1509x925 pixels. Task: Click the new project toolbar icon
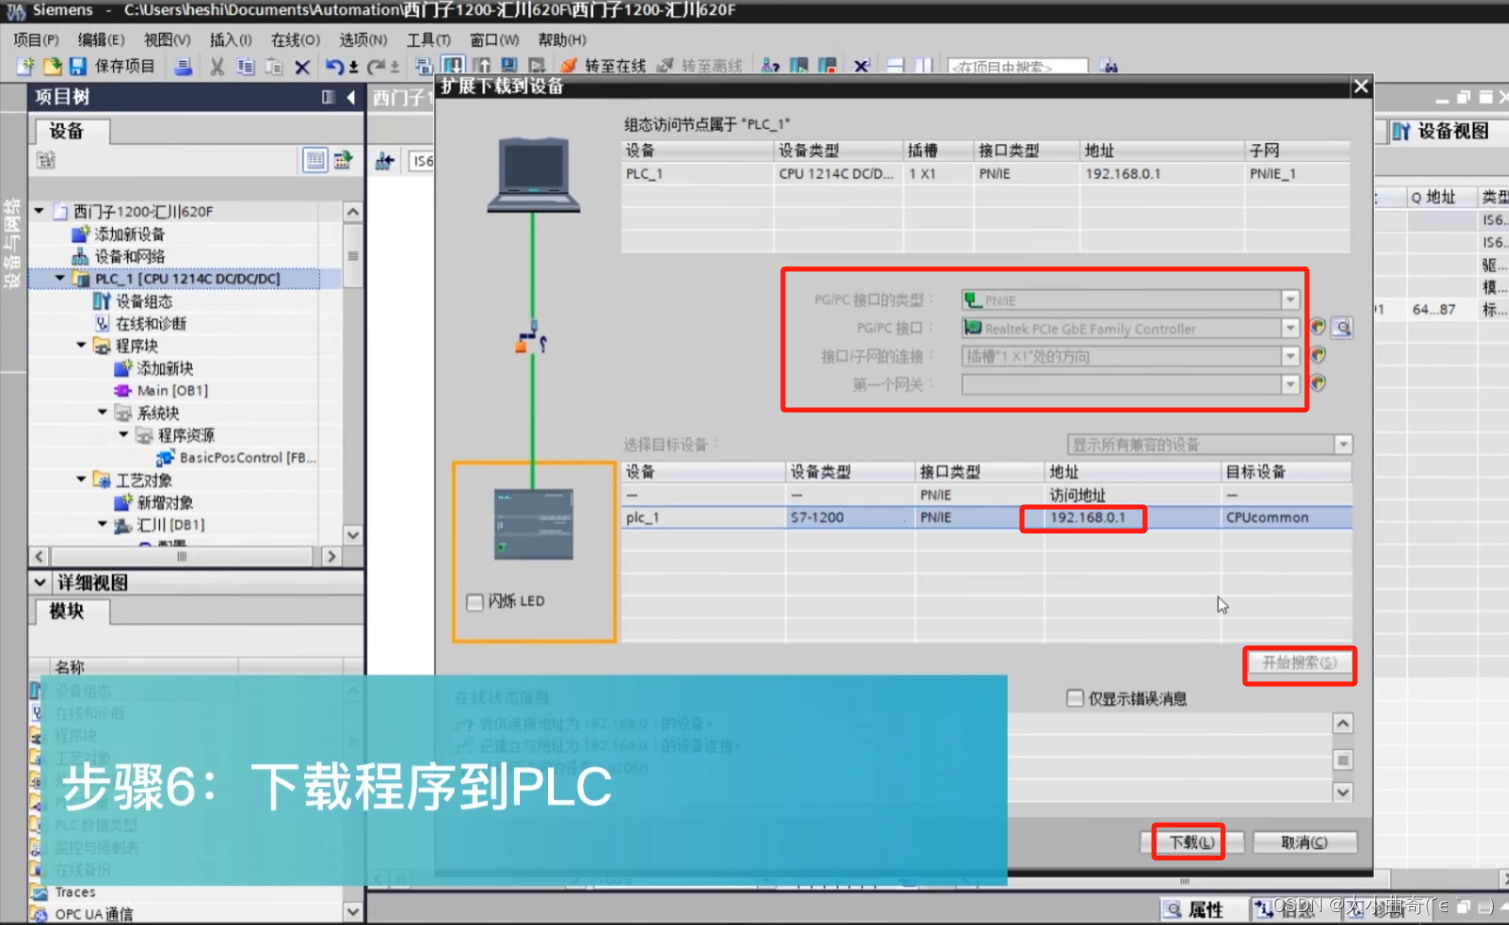click(x=25, y=66)
